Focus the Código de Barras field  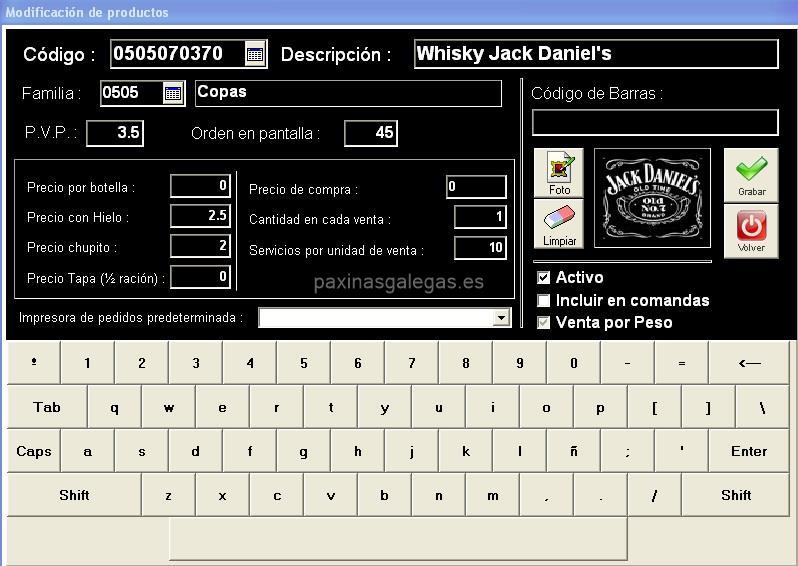(x=655, y=122)
